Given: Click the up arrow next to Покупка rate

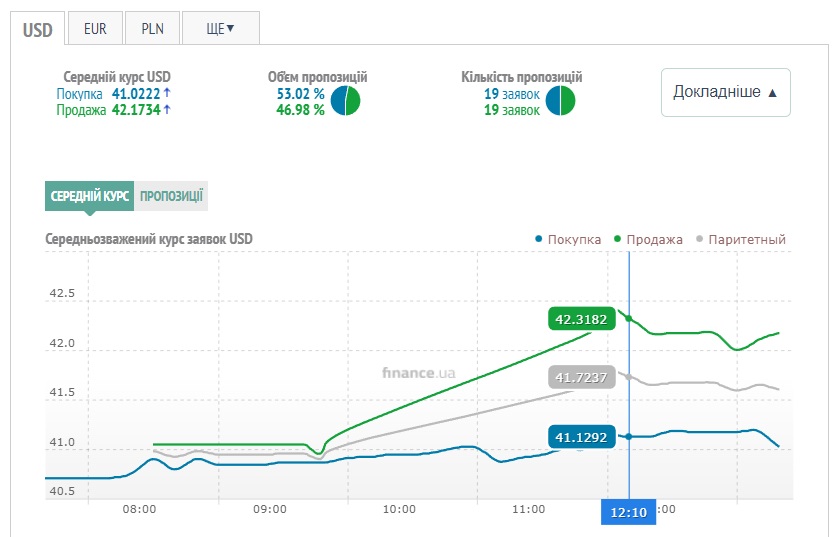Looking at the screenshot, I should pyautogui.click(x=167, y=93).
